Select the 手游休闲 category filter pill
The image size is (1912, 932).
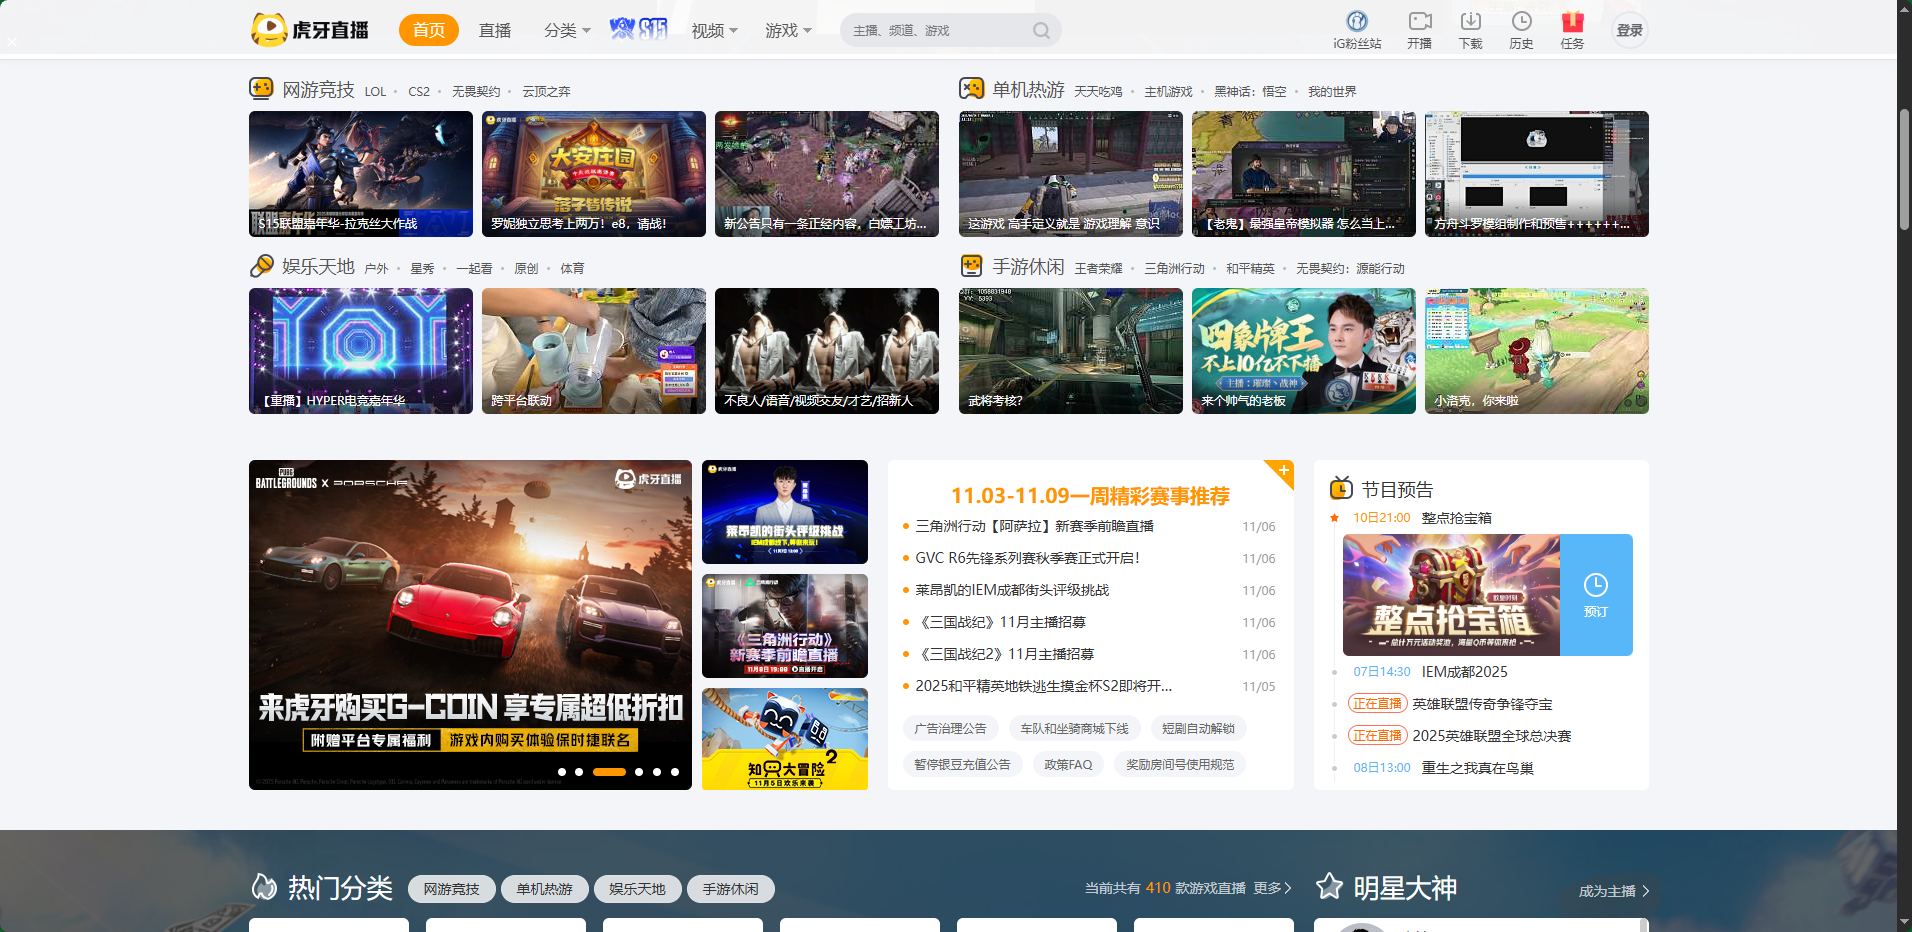[730, 889]
